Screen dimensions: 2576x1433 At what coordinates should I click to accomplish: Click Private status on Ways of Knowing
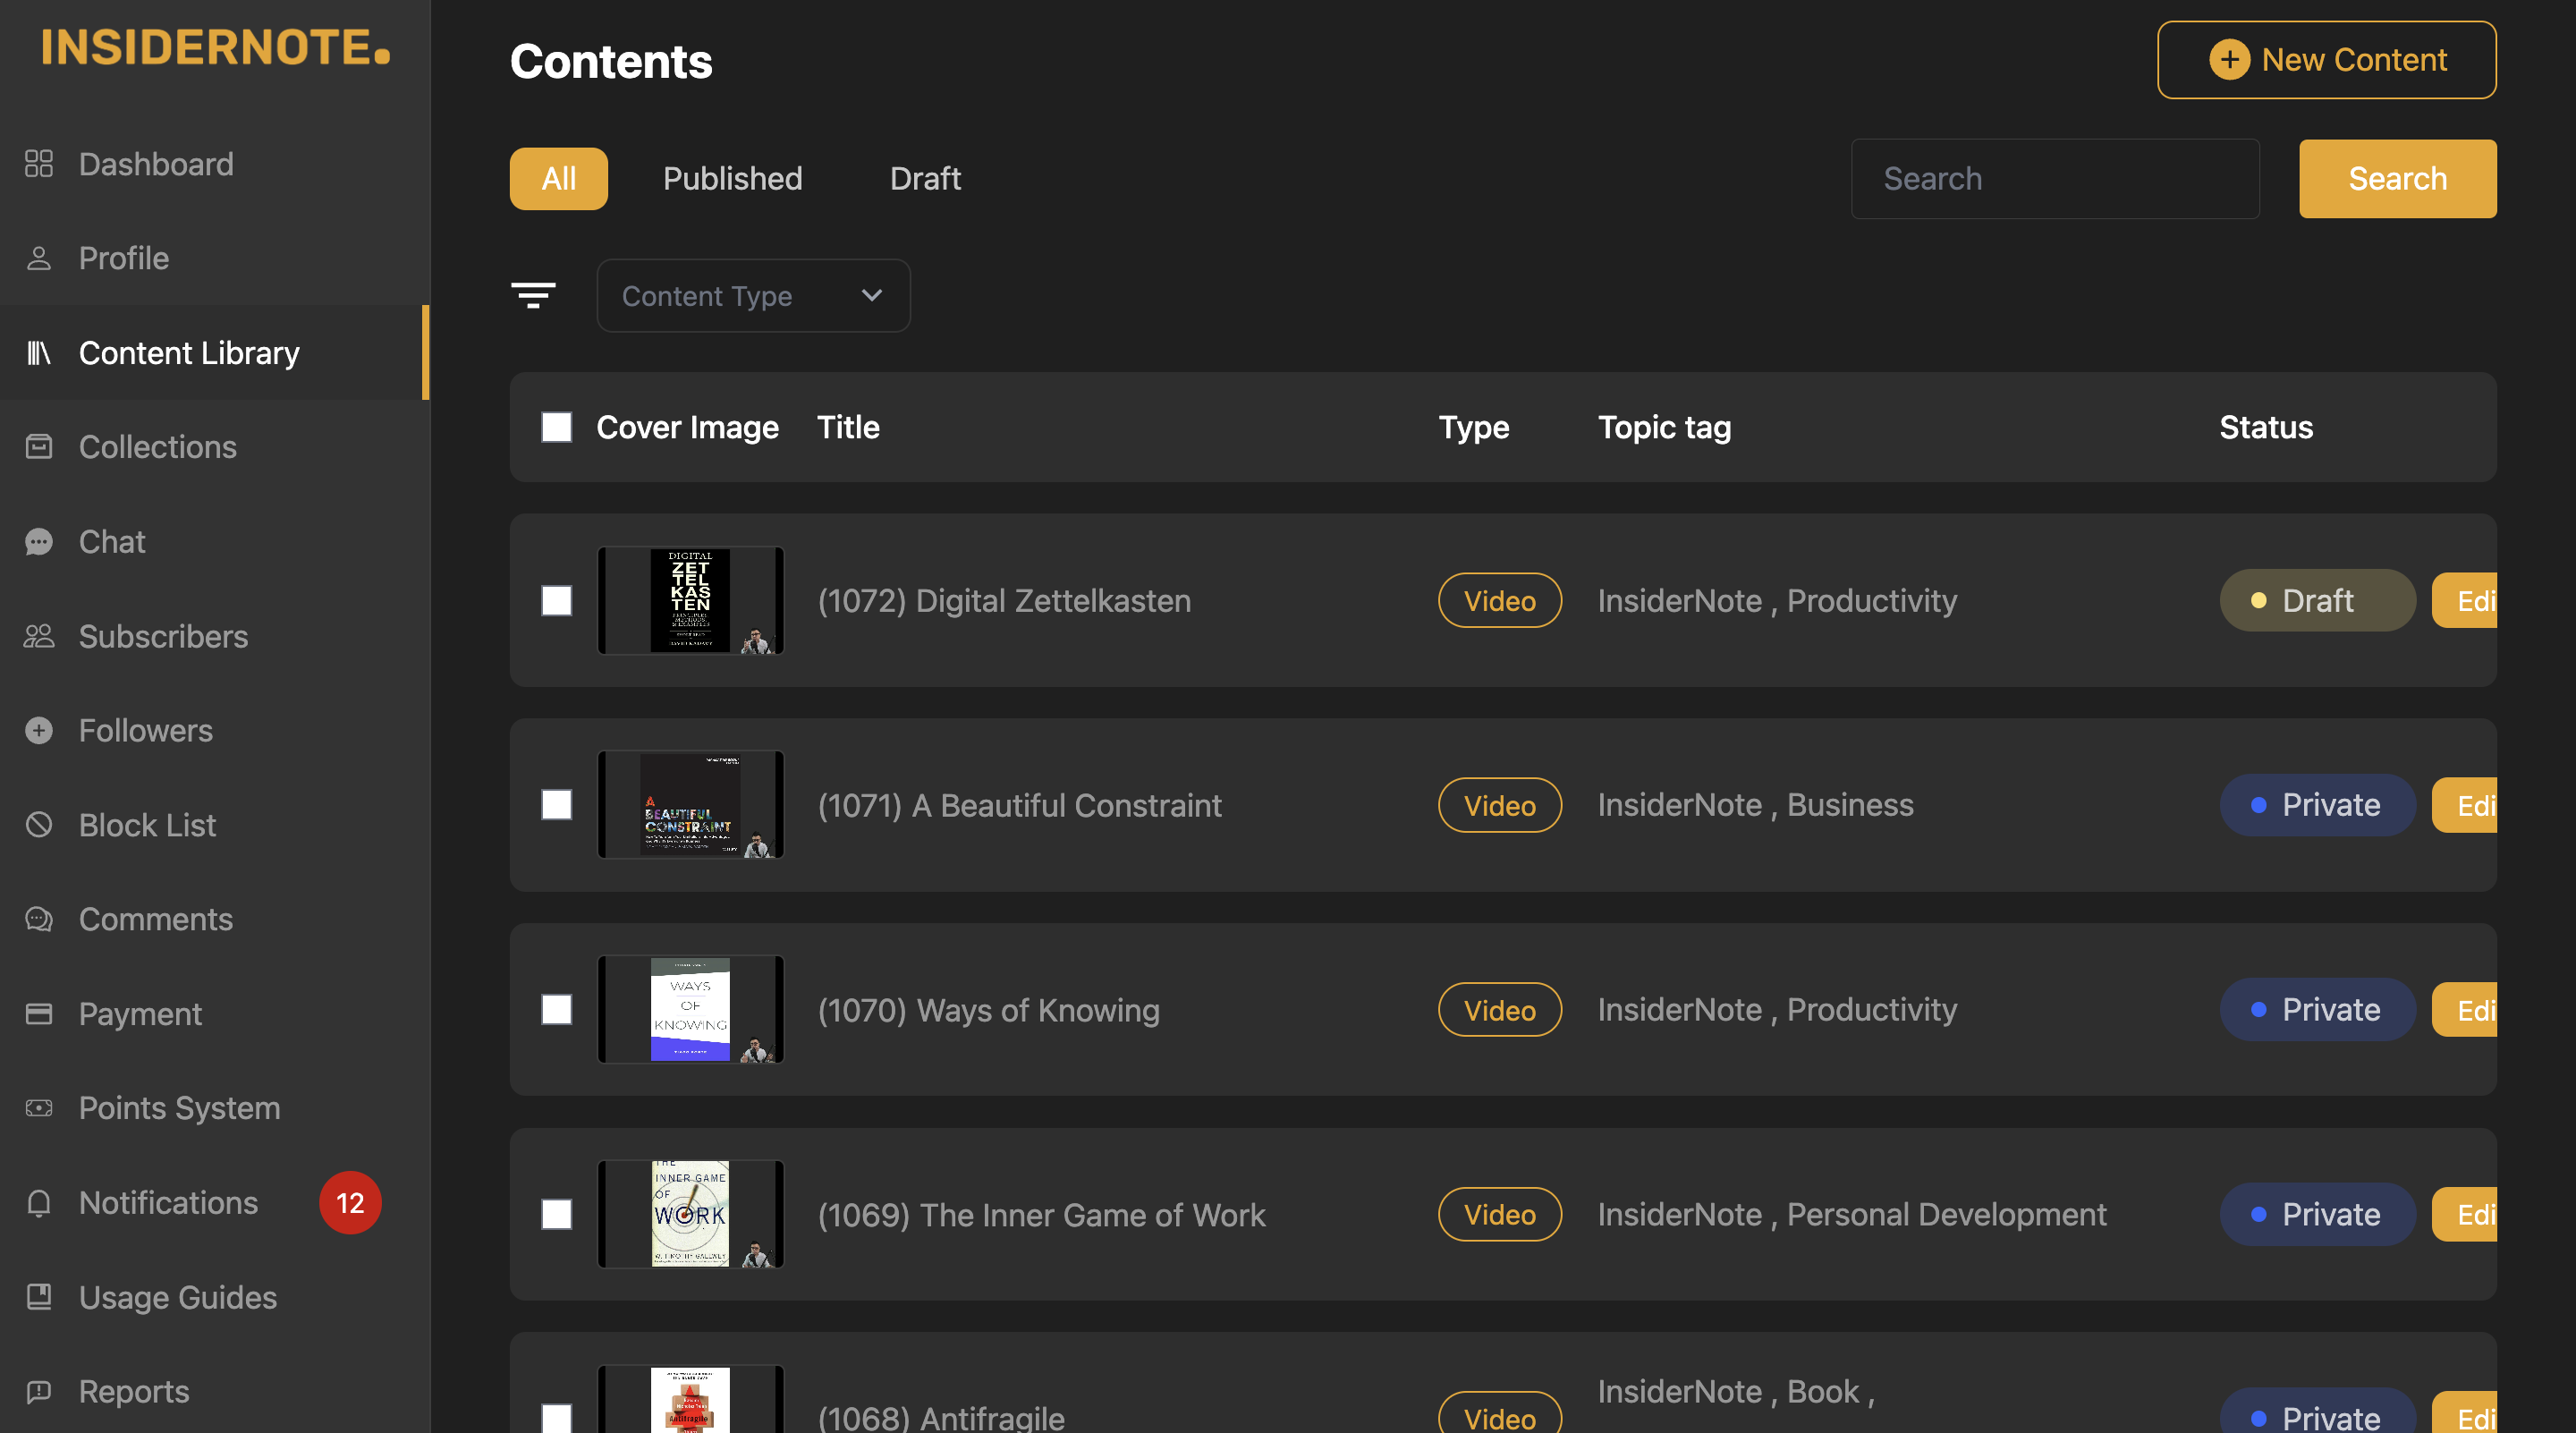[2318, 1010]
